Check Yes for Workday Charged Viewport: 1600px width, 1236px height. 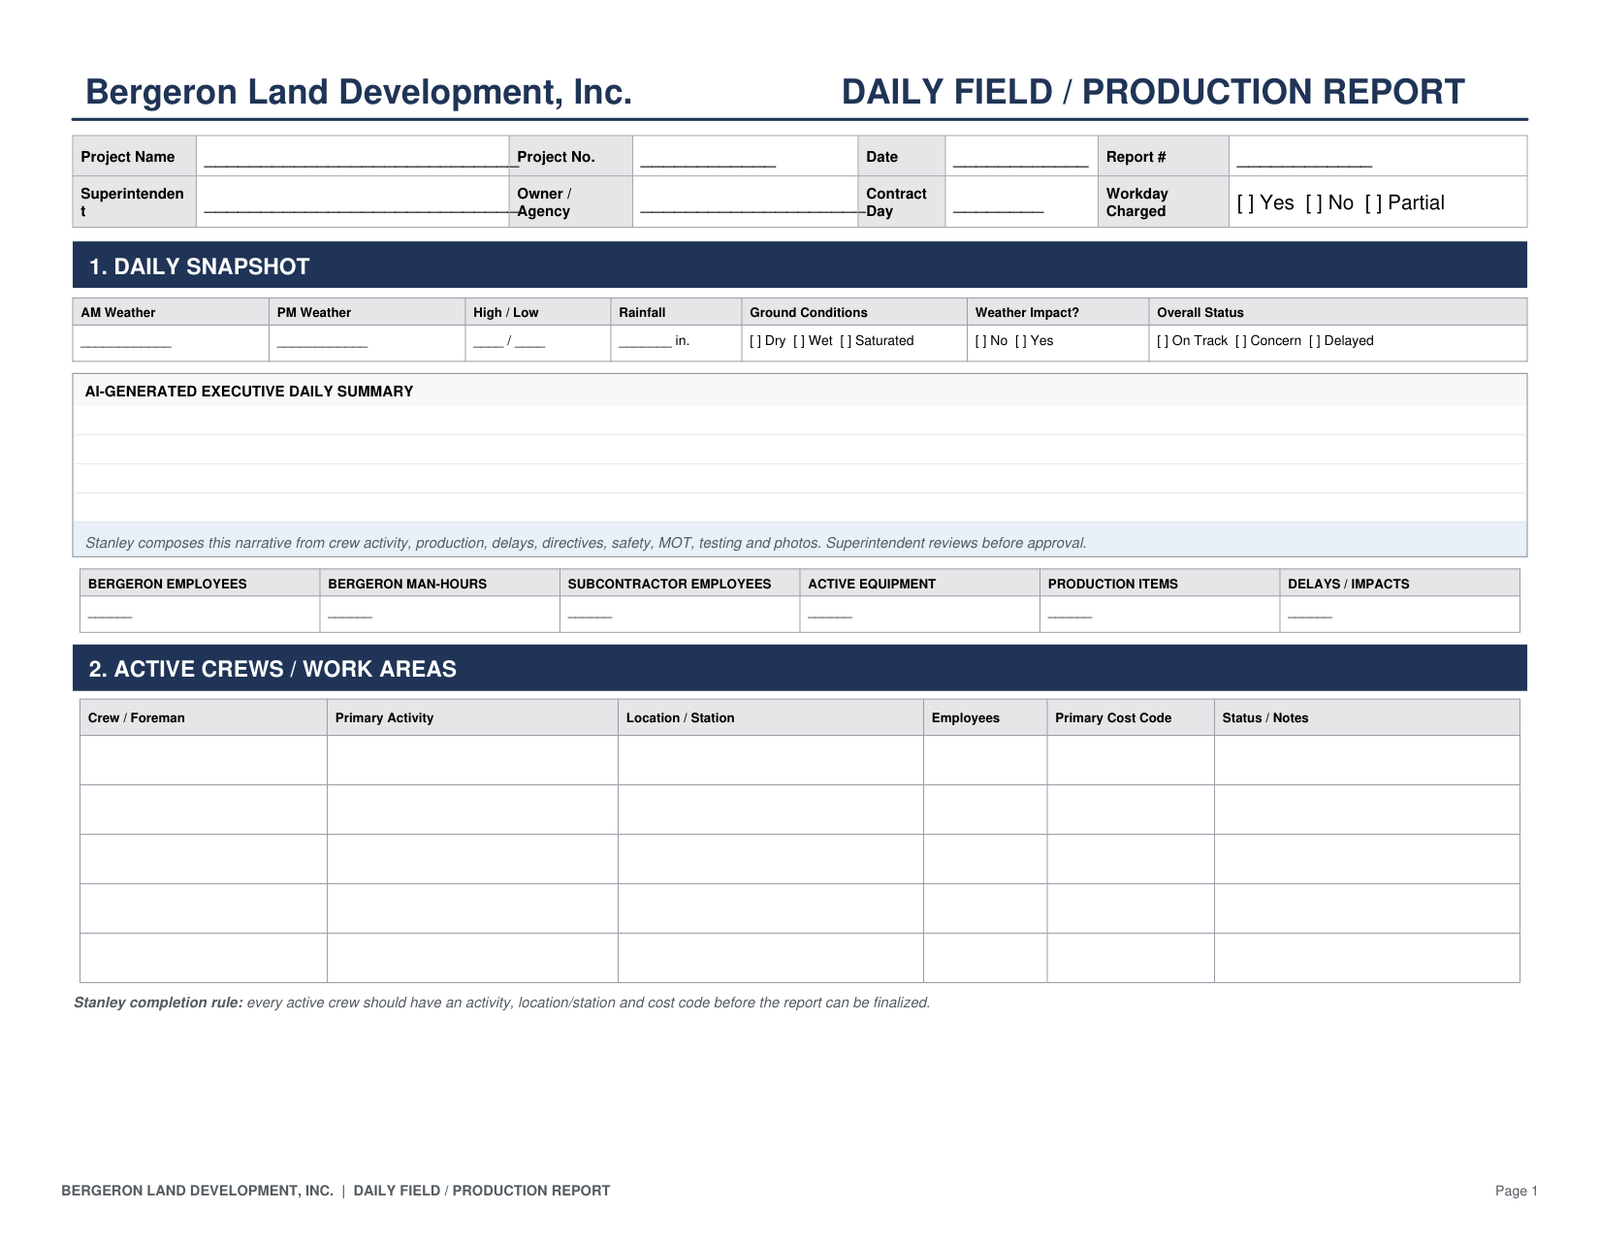coord(1245,203)
